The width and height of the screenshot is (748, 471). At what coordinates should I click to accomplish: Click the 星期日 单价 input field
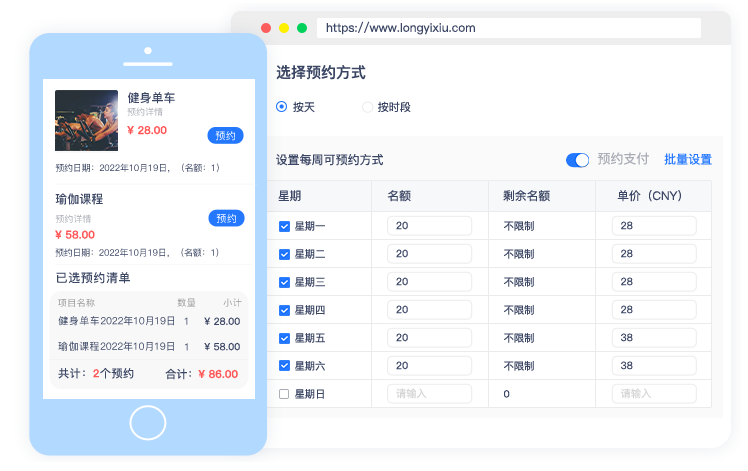coord(654,394)
